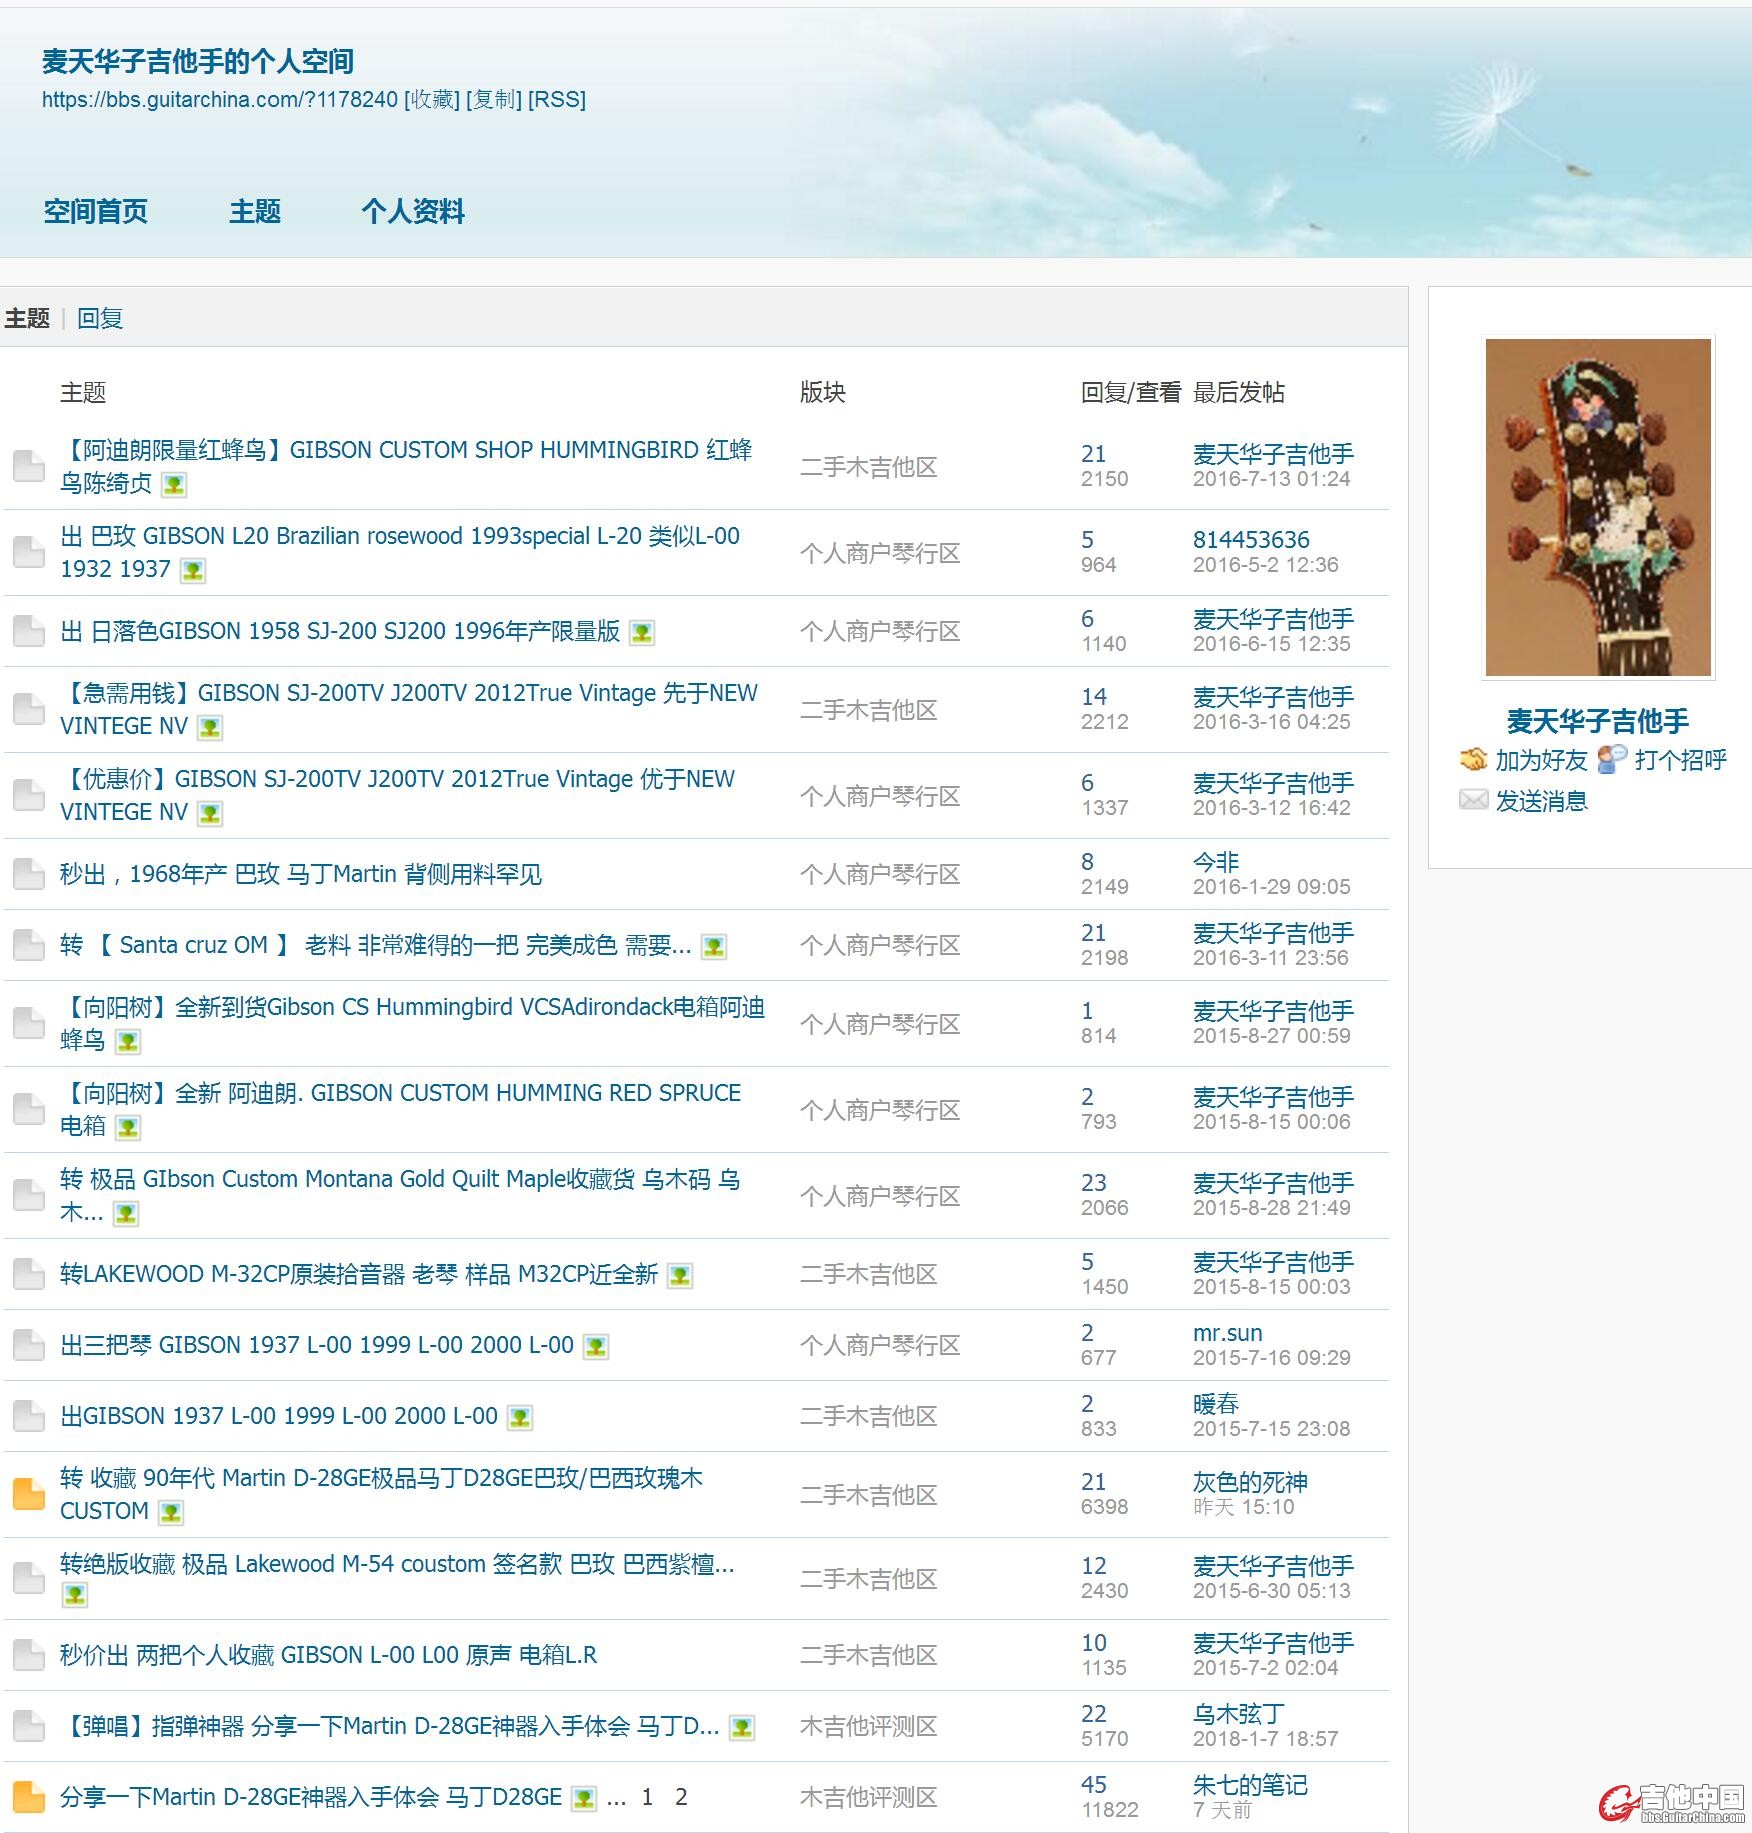Viewport: 1752px width, 1833px height.
Task: Click page title 麦天华子吉他手的个人空间
Action: [198, 61]
